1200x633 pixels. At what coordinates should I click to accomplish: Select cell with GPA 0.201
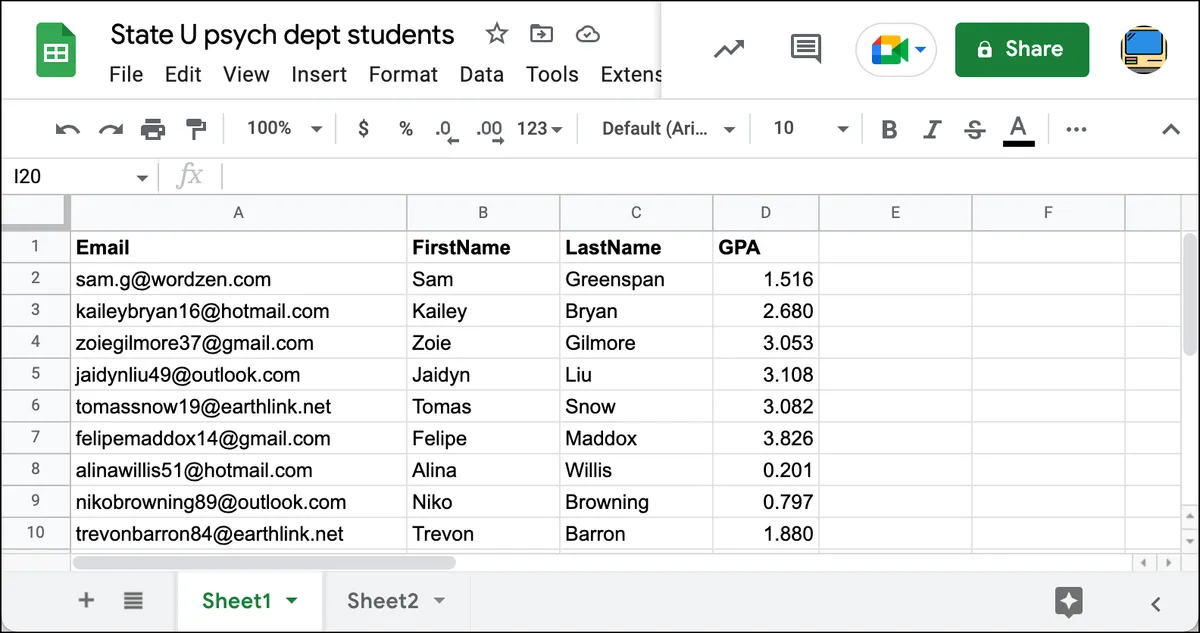(x=765, y=470)
